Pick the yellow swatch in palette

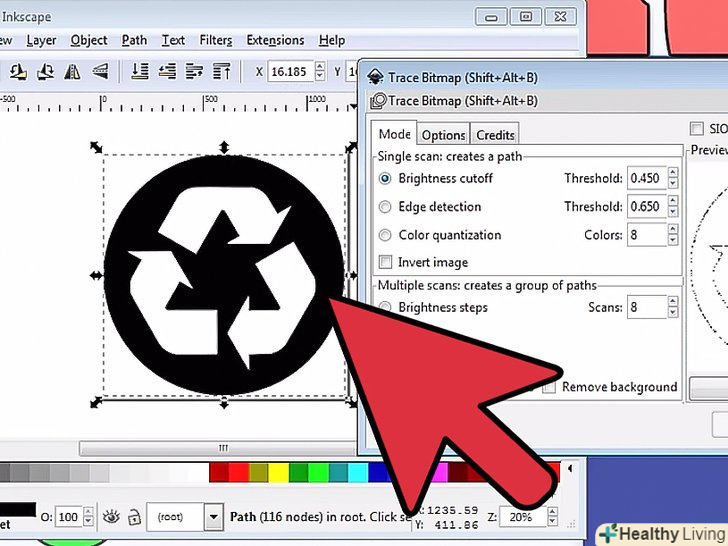(x=279, y=472)
